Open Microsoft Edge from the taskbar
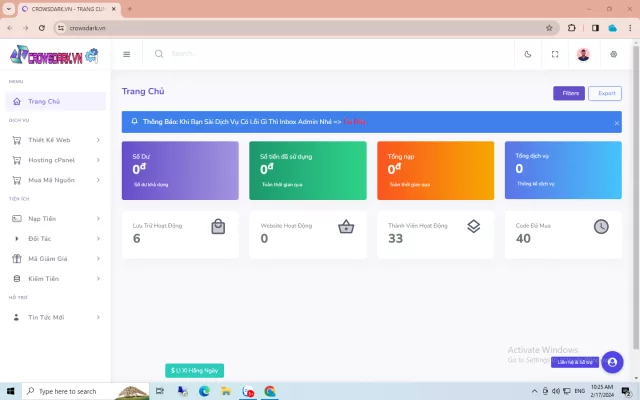Viewport: 640px width, 400px height. tap(204, 391)
